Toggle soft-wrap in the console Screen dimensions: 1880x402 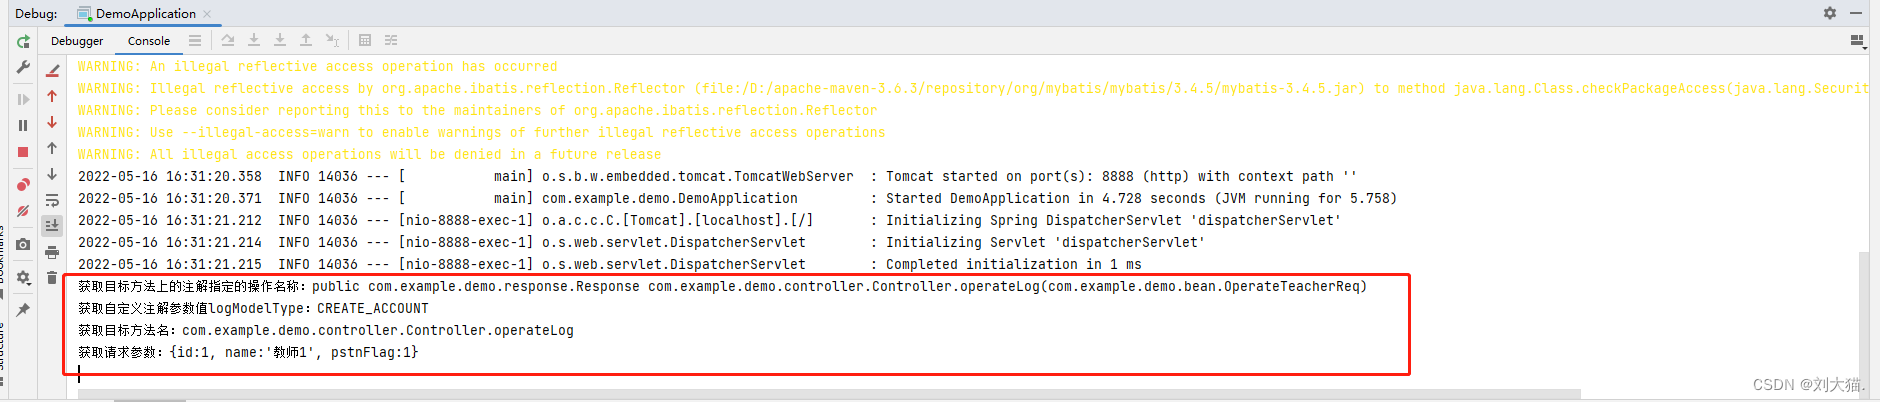(53, 200)
